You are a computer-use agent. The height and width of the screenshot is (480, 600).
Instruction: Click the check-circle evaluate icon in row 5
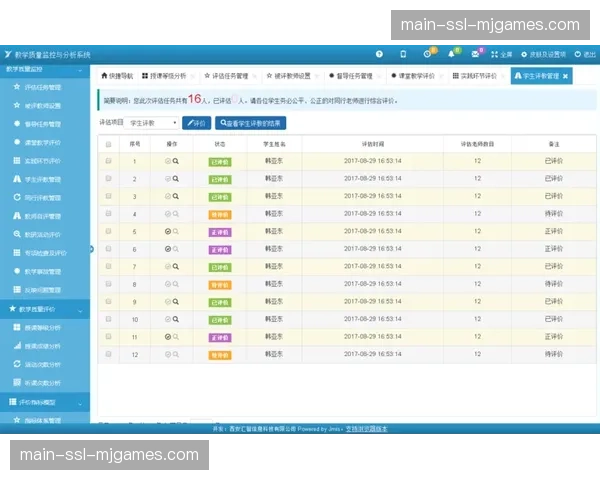pyautogui.click(x=168, y=231)
